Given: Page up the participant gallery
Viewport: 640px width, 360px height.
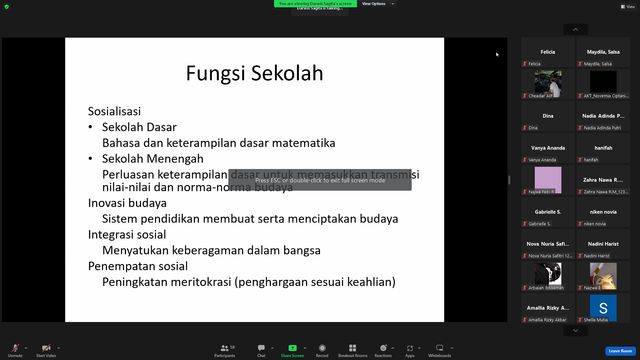Looking at the screenshot, I should point(576,29).
